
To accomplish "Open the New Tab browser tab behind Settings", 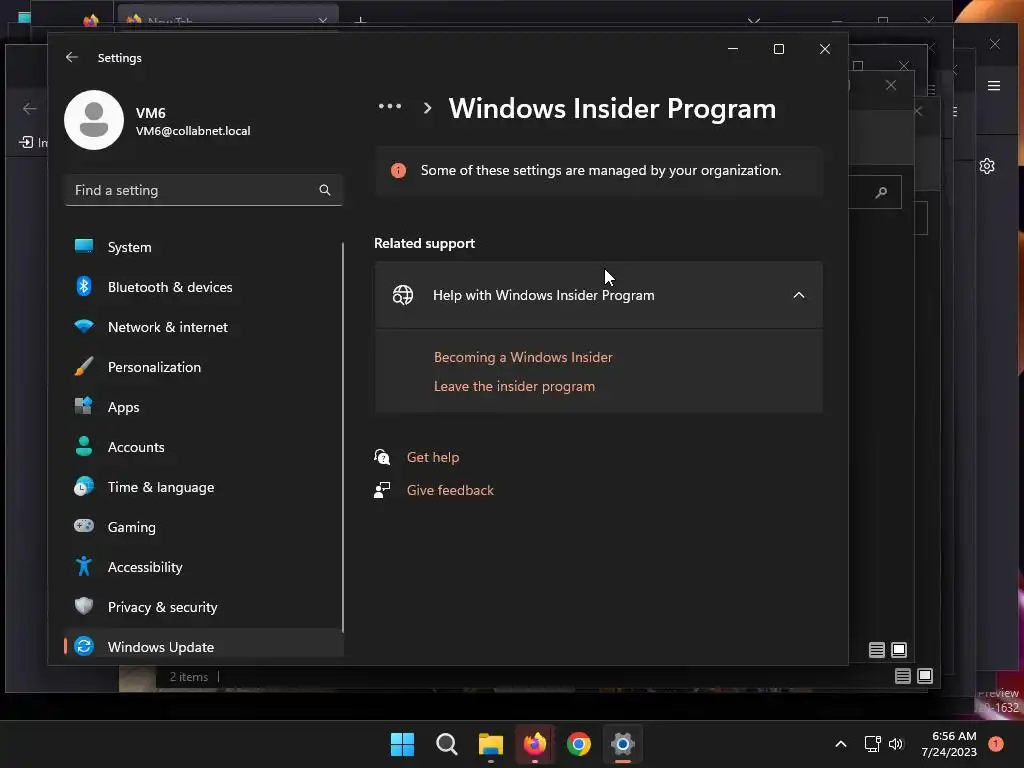I will (x=229, y=20).
